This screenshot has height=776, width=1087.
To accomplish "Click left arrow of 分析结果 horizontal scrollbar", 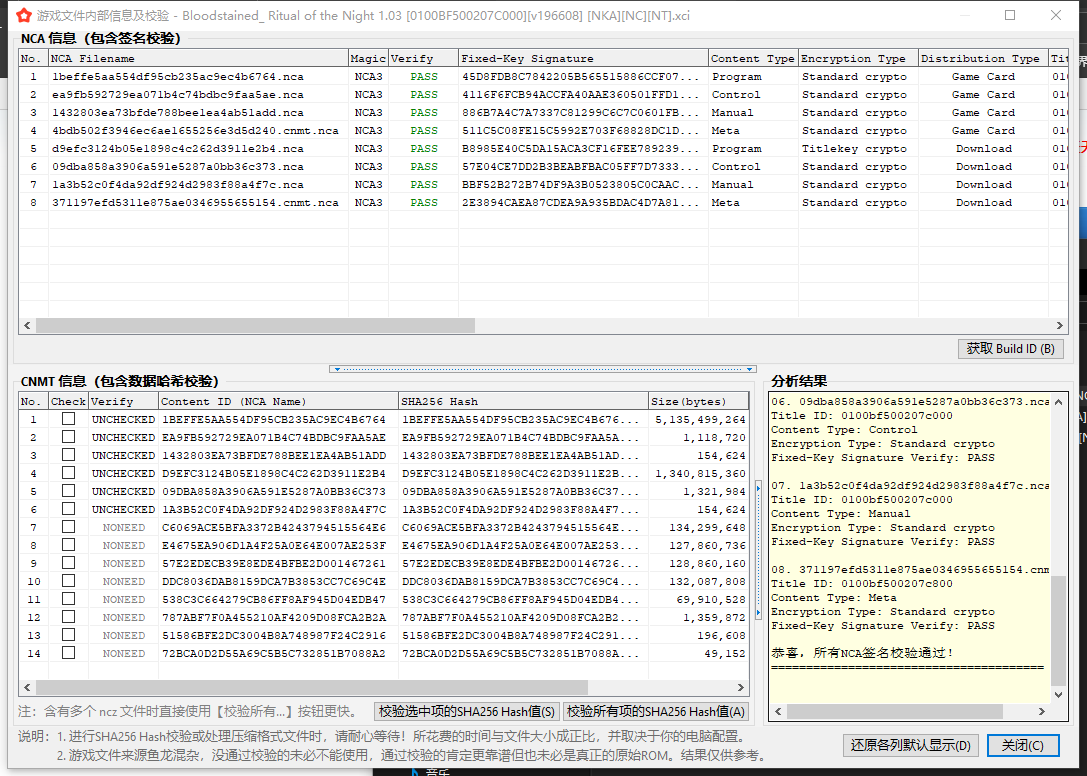I will [778, 712].
